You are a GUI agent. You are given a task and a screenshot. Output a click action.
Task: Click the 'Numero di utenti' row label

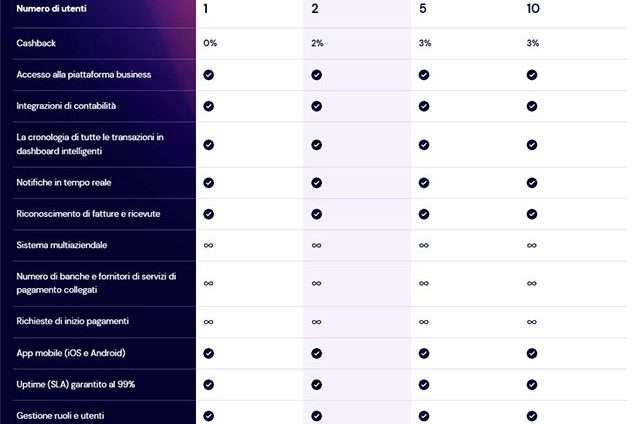(54, 9)
